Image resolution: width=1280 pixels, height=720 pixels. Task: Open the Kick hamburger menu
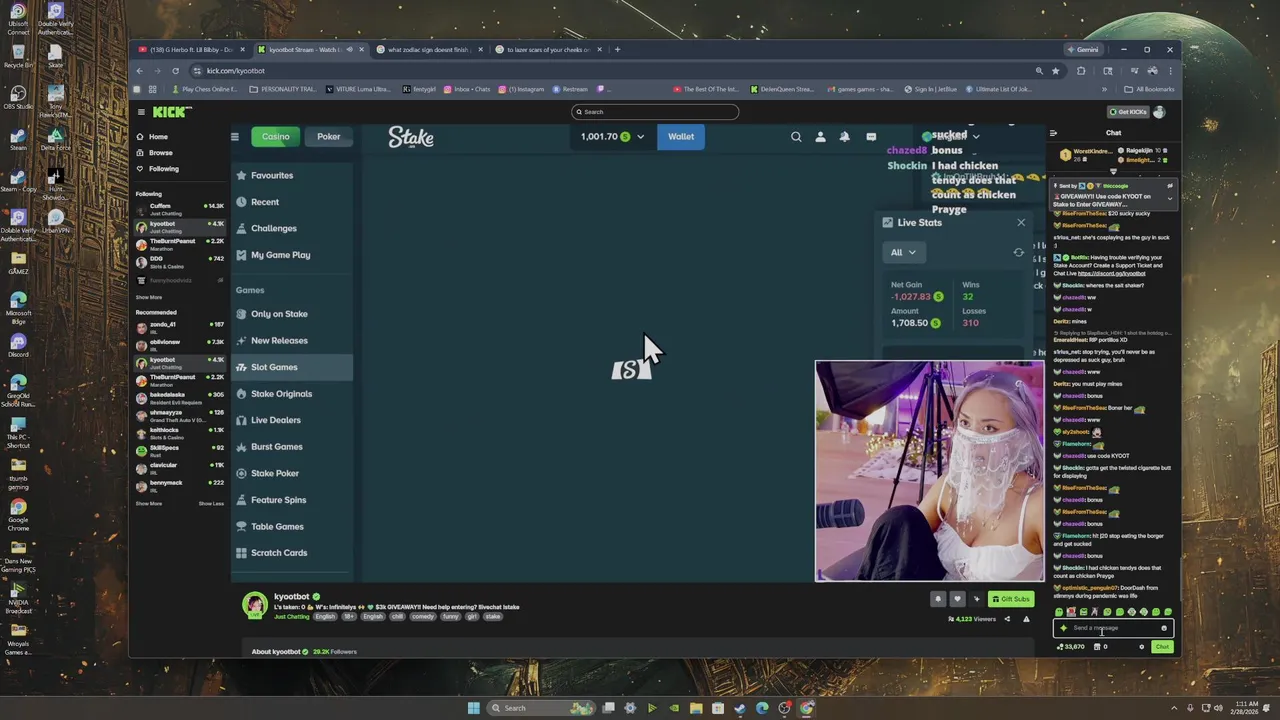pyautogui.click(x=141, y=112)
